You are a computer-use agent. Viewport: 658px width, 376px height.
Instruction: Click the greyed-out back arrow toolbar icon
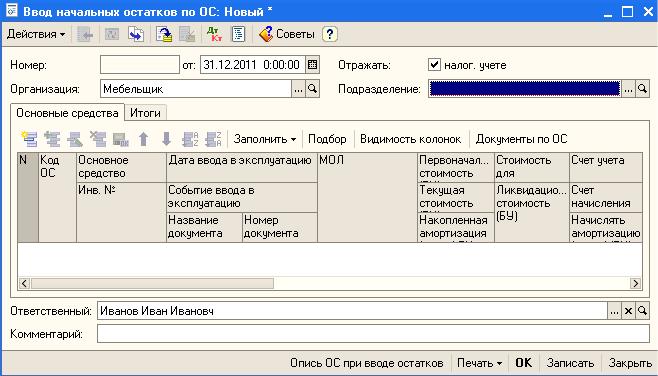(85, 34)
